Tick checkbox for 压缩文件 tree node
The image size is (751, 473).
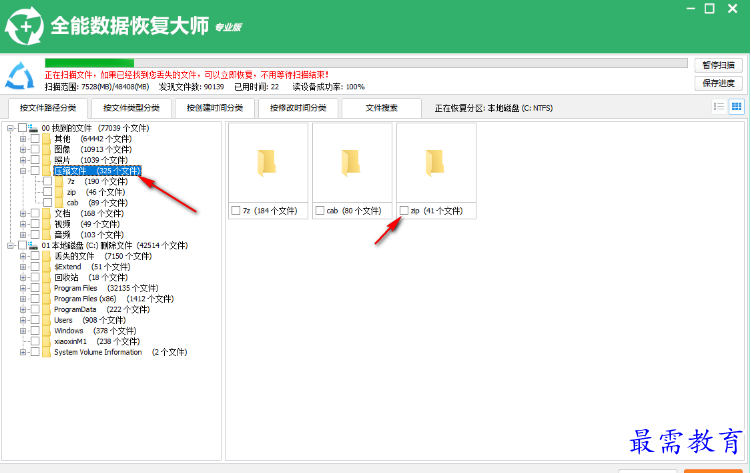click(x=35, y=171)
